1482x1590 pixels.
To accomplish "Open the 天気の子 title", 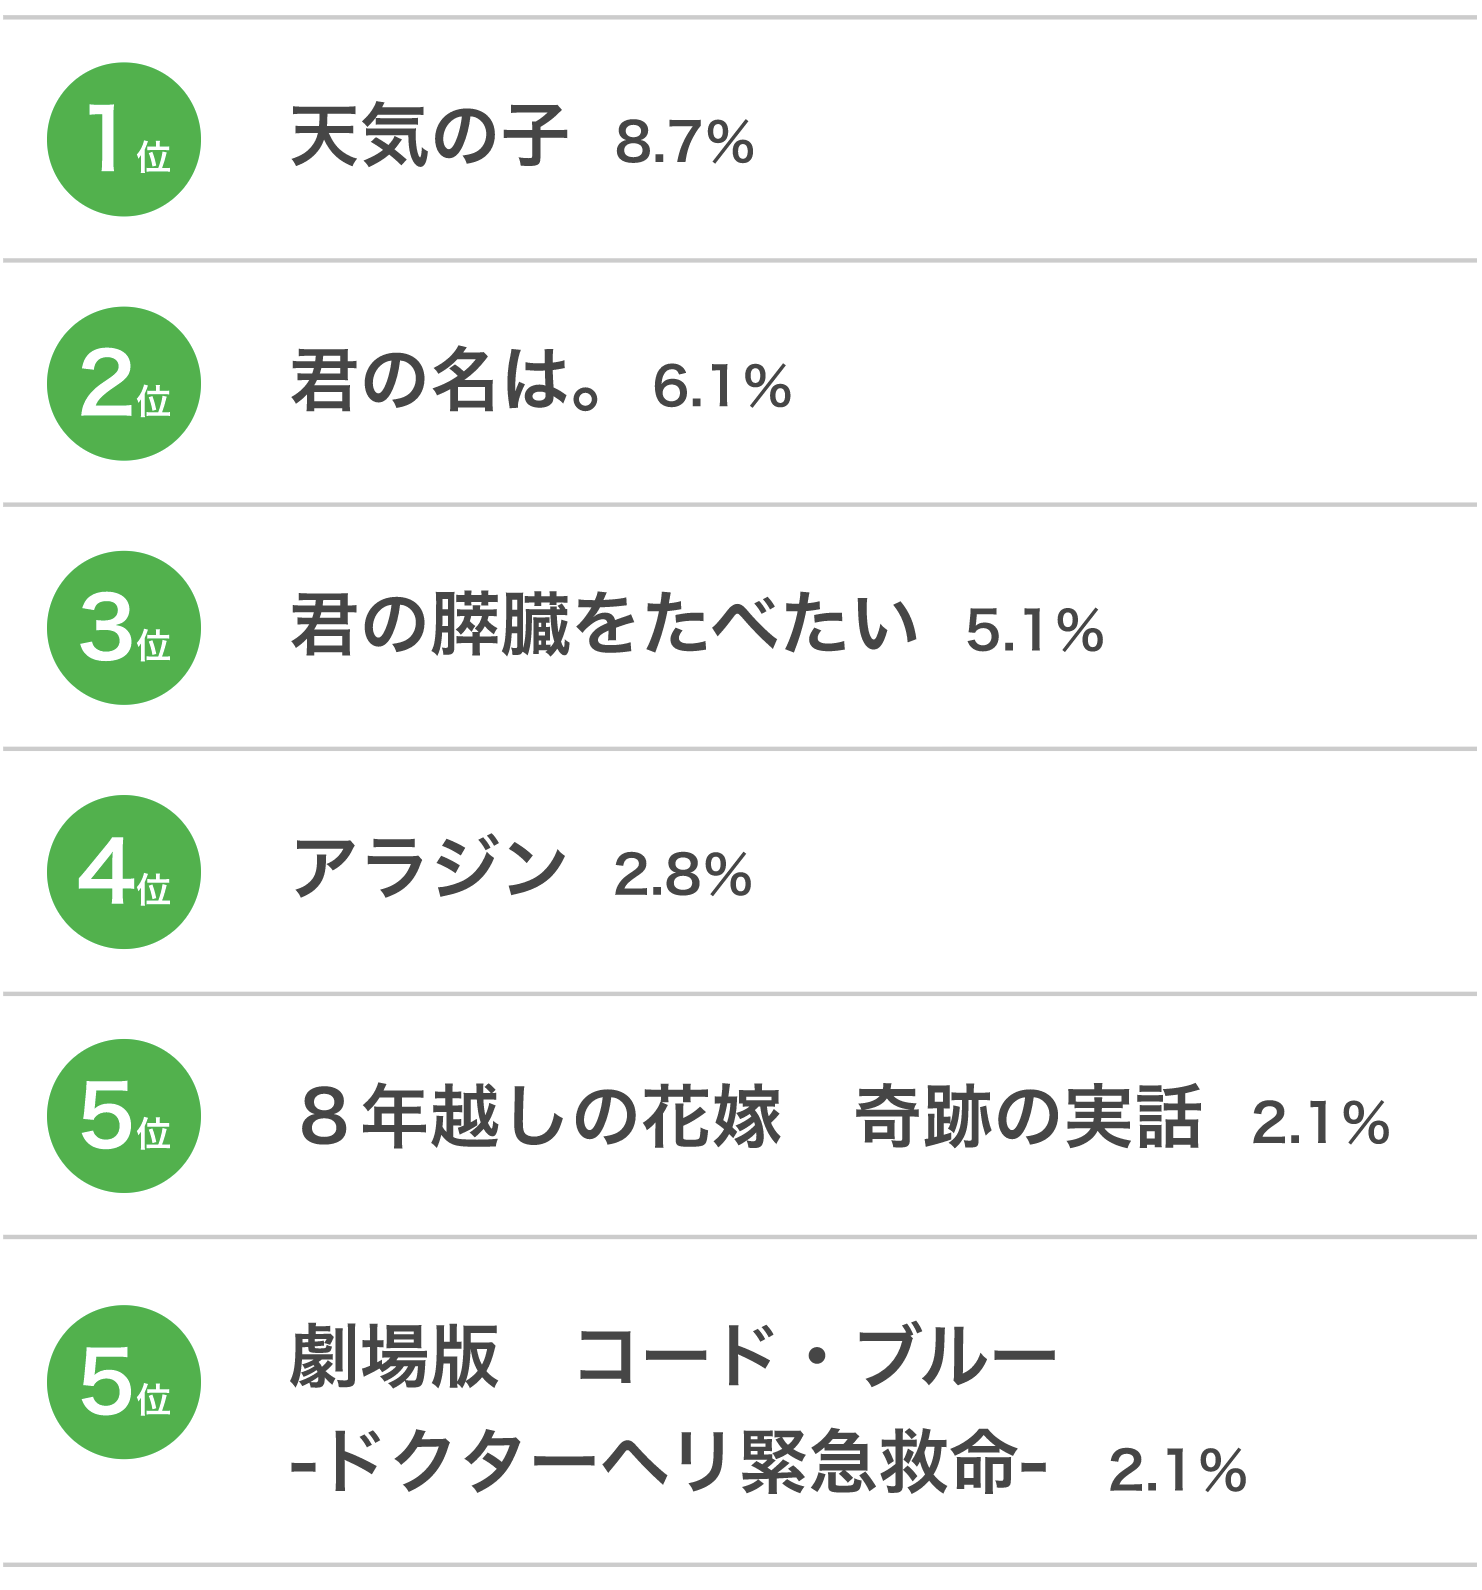I will [x=428, y=137].
